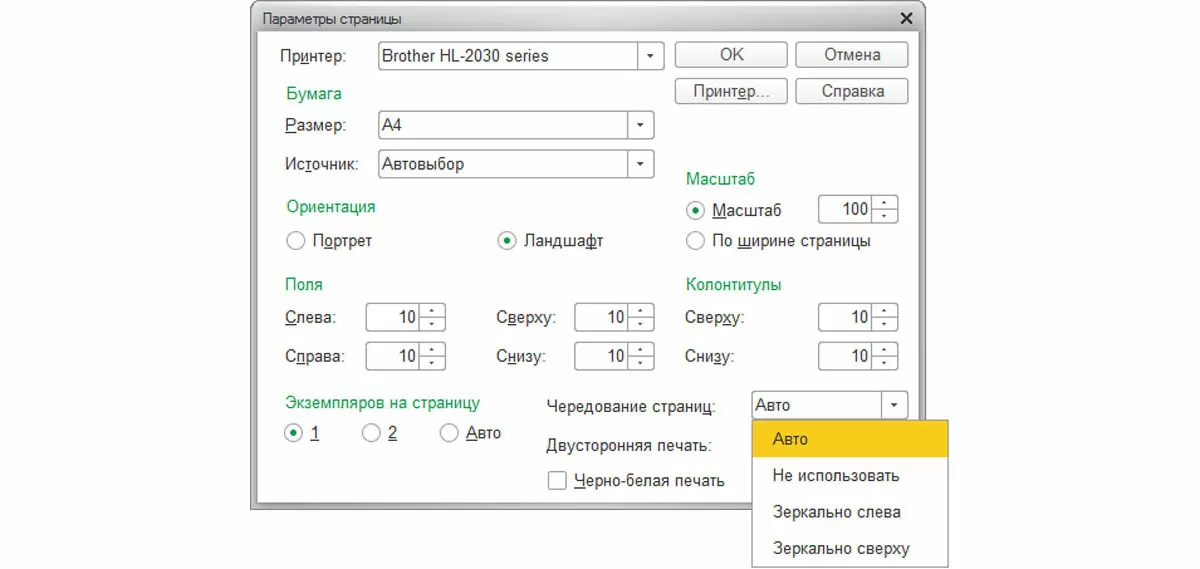Viewport: 1200px width, 569px height.
Task: Open the Источник dropdown arrow
Action: (x=640, y=164)
